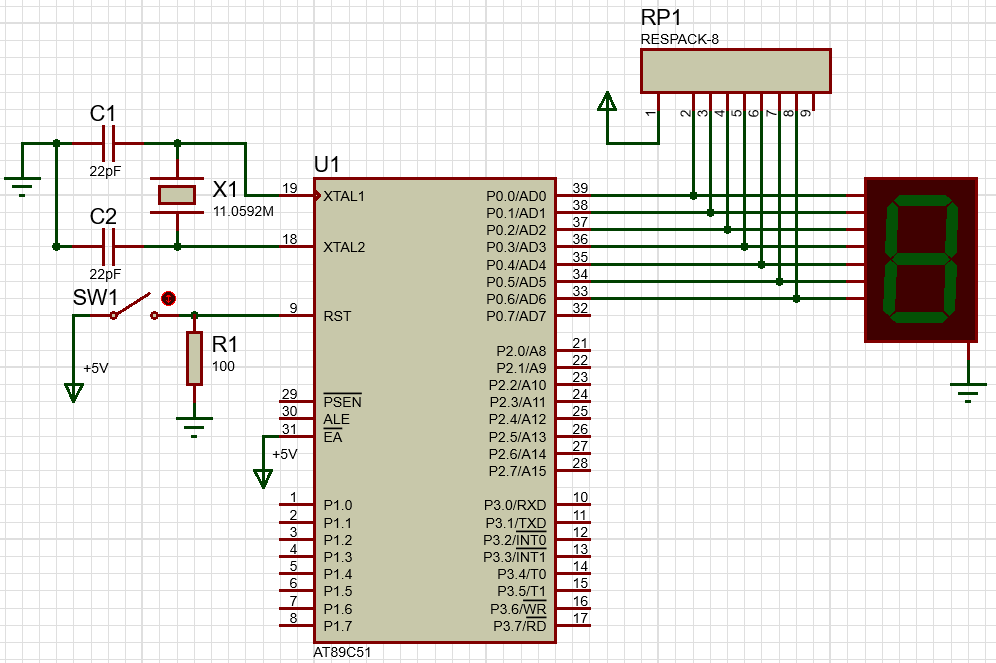Click the 100 resistance value of R1
This screenshot has height=663, width=996.
tap(224, 366)
